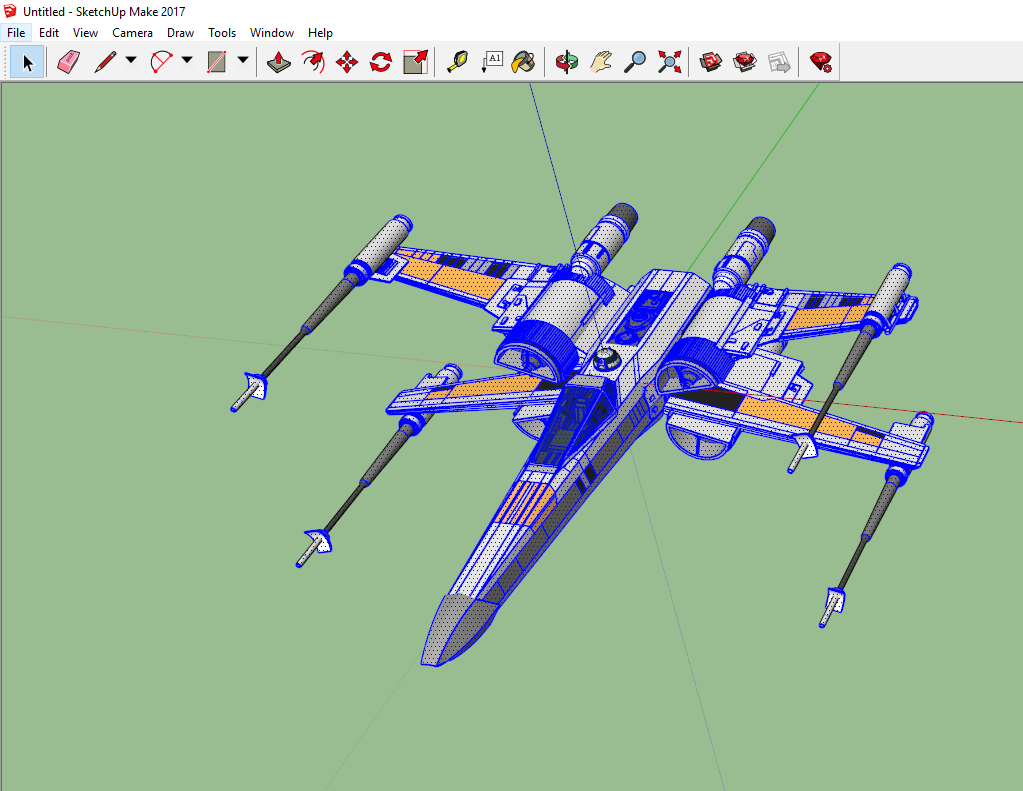Select the Orbit tool
Viewport: 1023px width, 791px height.
[x=567, y=62]
